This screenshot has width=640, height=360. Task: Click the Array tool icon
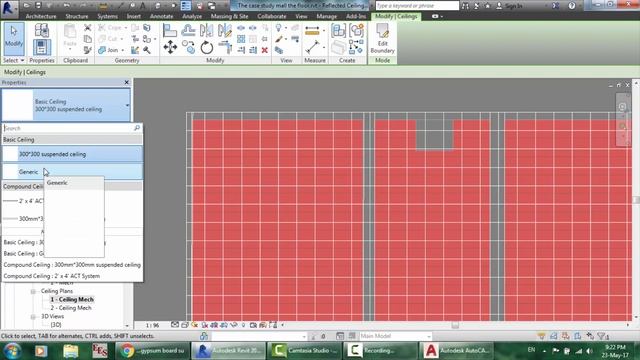click(241, 39)
